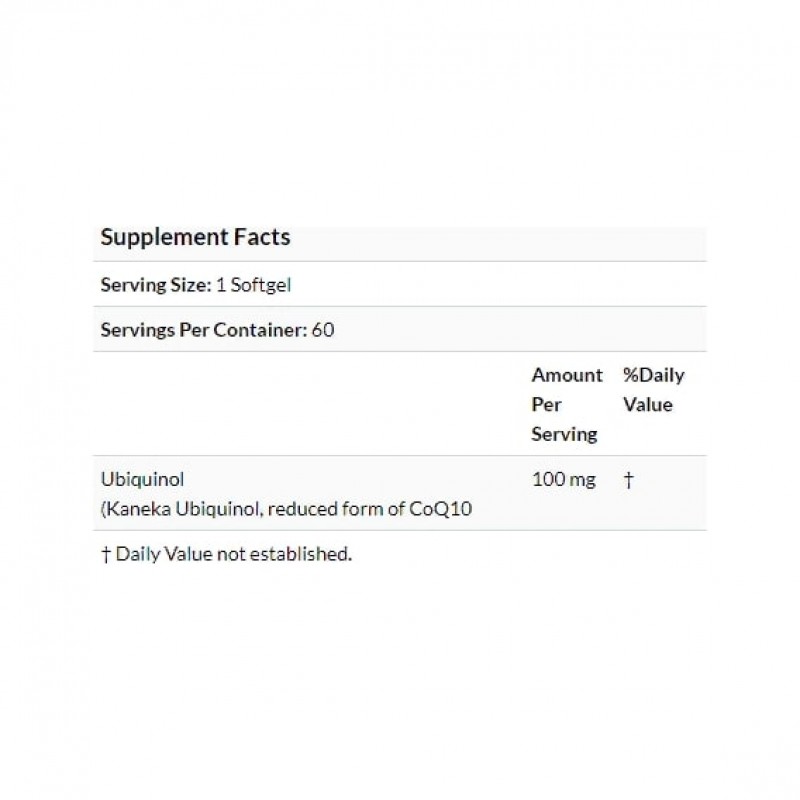800x800 pixels.
Task: Select the 60 servings value
Action: tap(323, 329)
